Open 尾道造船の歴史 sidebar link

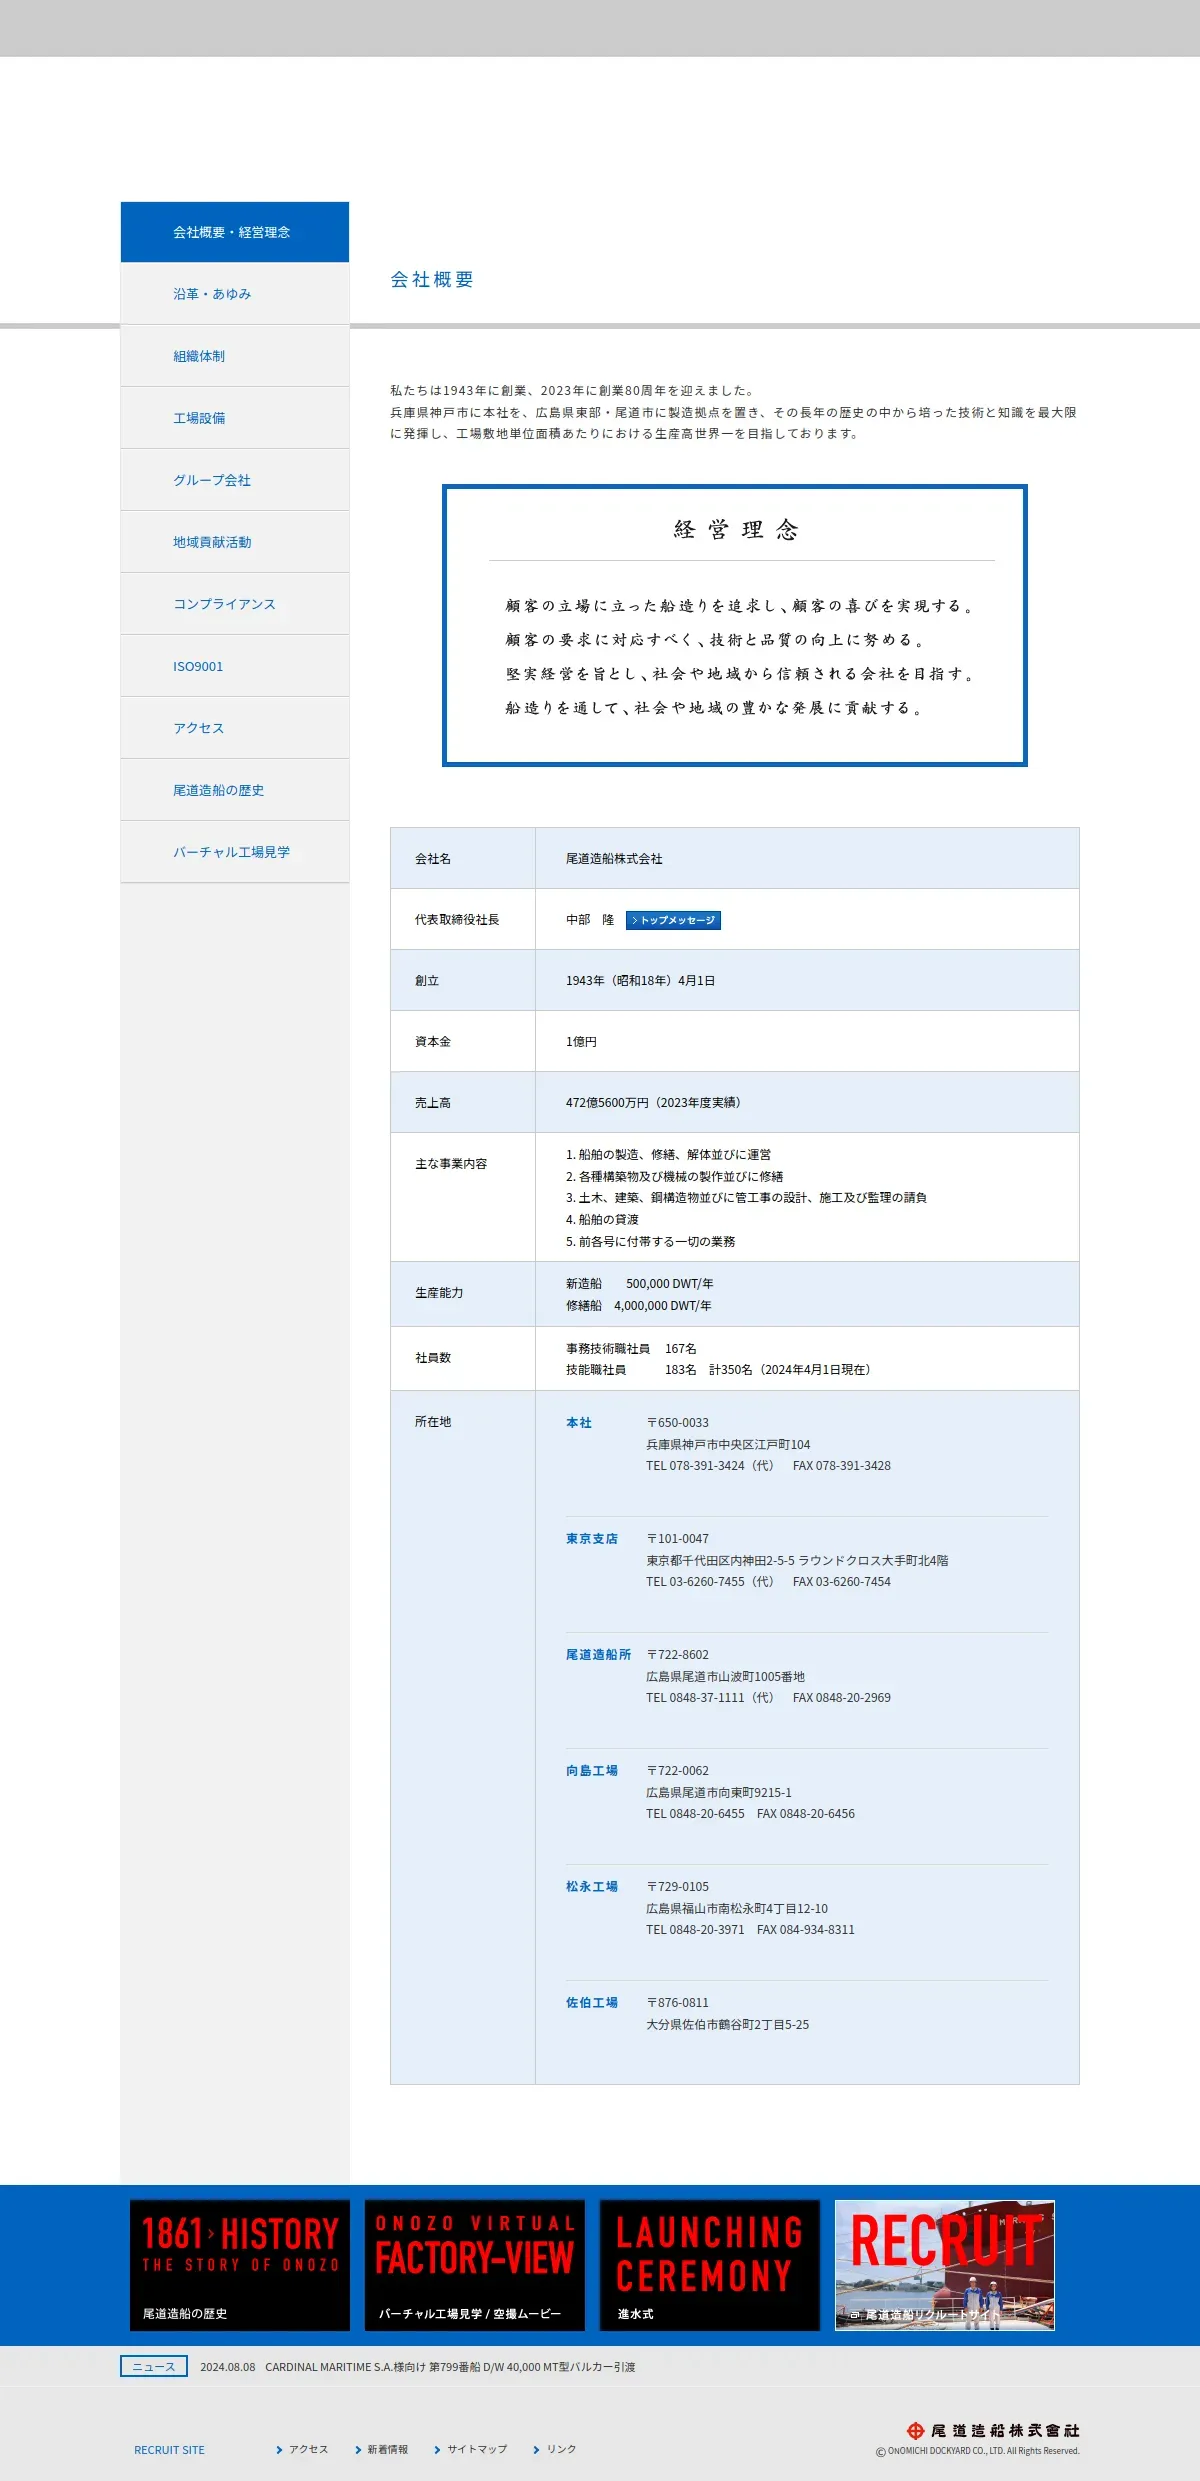[235, 790]
